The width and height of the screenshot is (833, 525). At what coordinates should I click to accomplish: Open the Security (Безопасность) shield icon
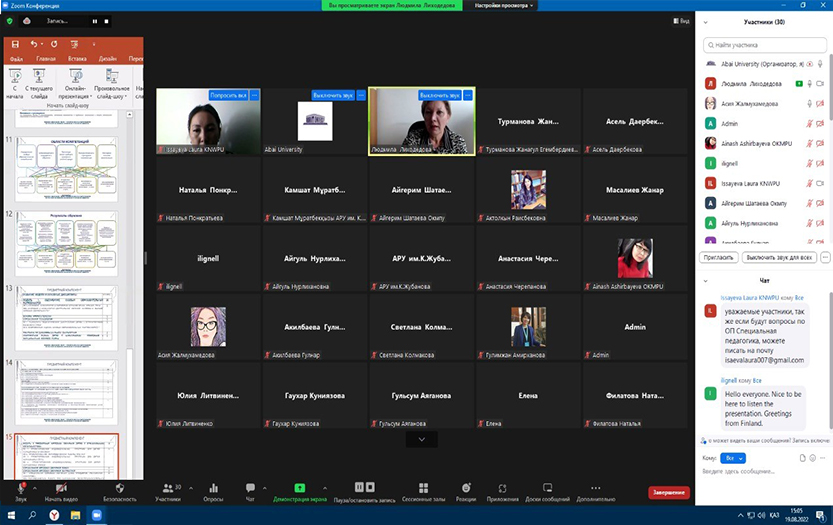pyautogui.click(x=119, y=487)
